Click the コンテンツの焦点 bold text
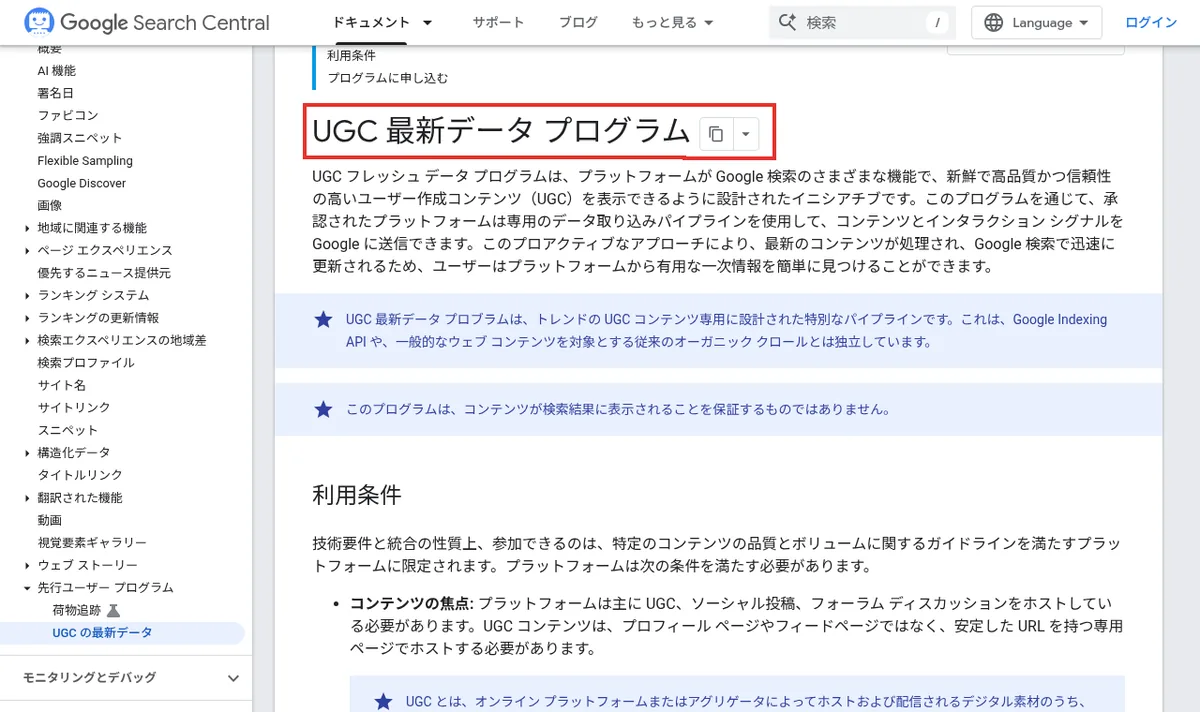This screenshot has width=1200, height=712. (x=413, y=603)
